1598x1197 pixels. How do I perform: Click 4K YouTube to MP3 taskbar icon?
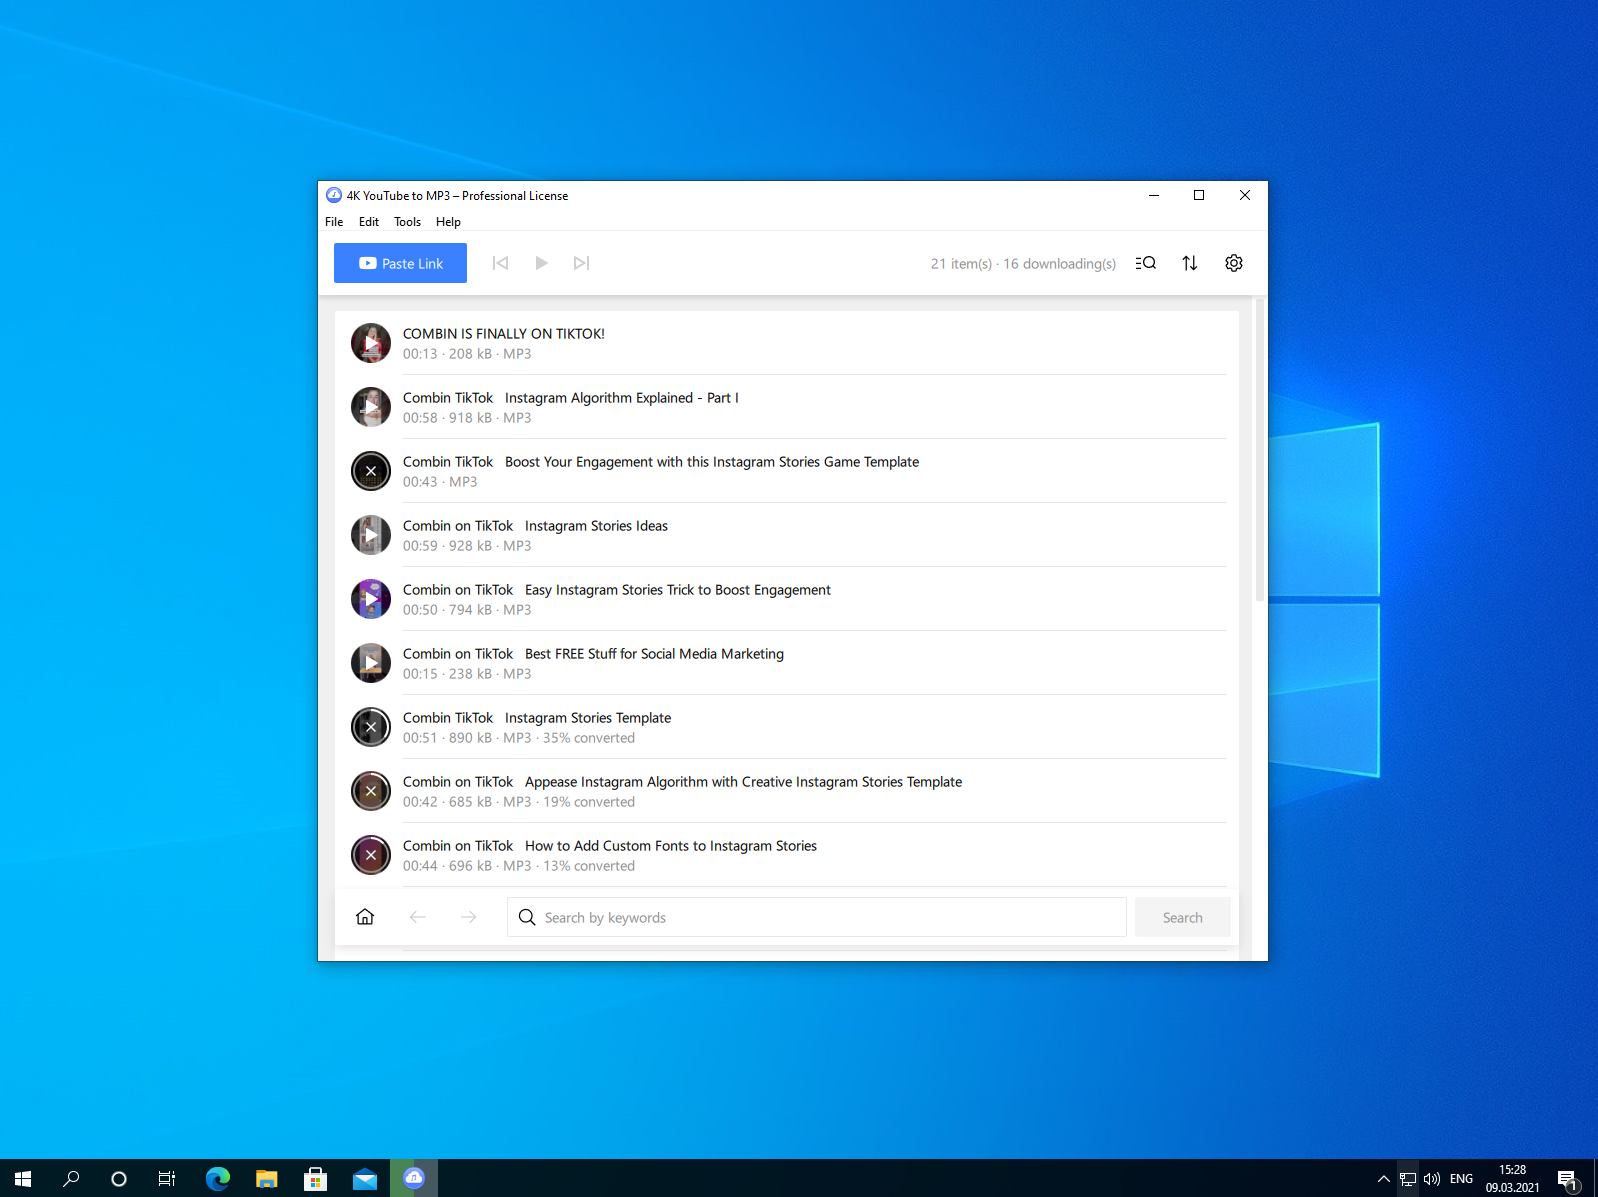tap(414, 1179)
